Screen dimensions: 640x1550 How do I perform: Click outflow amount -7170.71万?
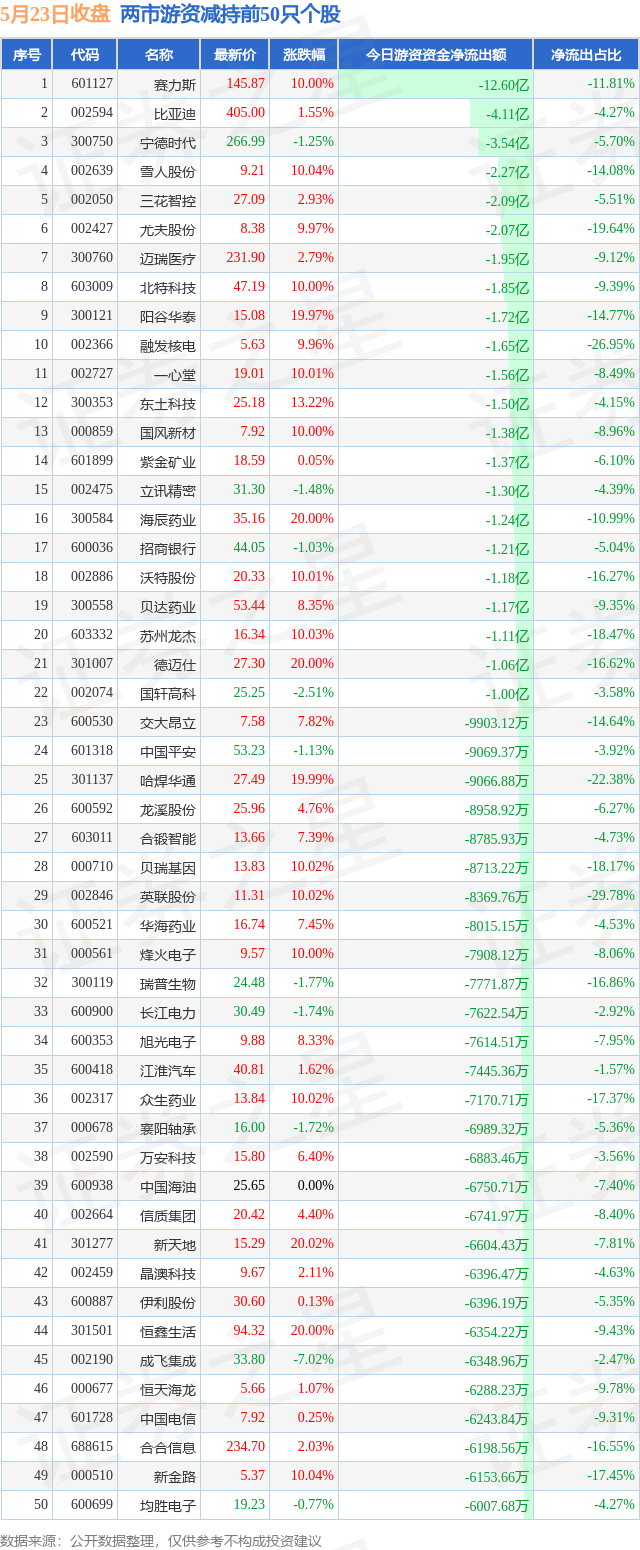[x=497, y=1099]
